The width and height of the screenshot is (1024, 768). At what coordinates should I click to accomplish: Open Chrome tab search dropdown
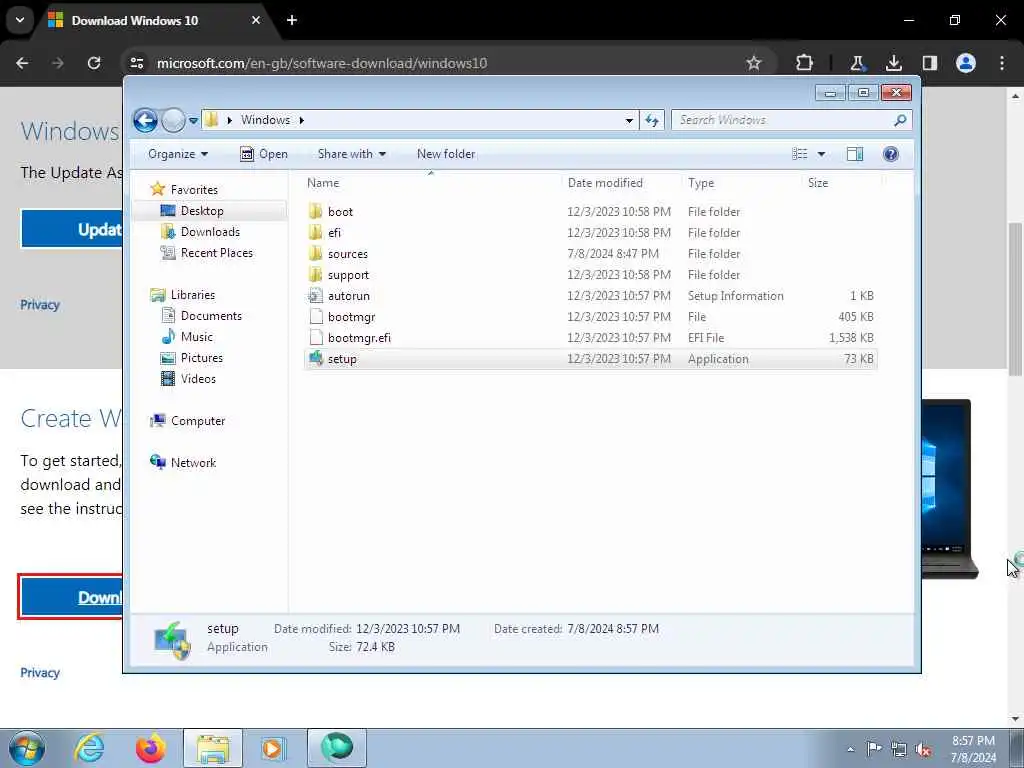tap(20, 20)
